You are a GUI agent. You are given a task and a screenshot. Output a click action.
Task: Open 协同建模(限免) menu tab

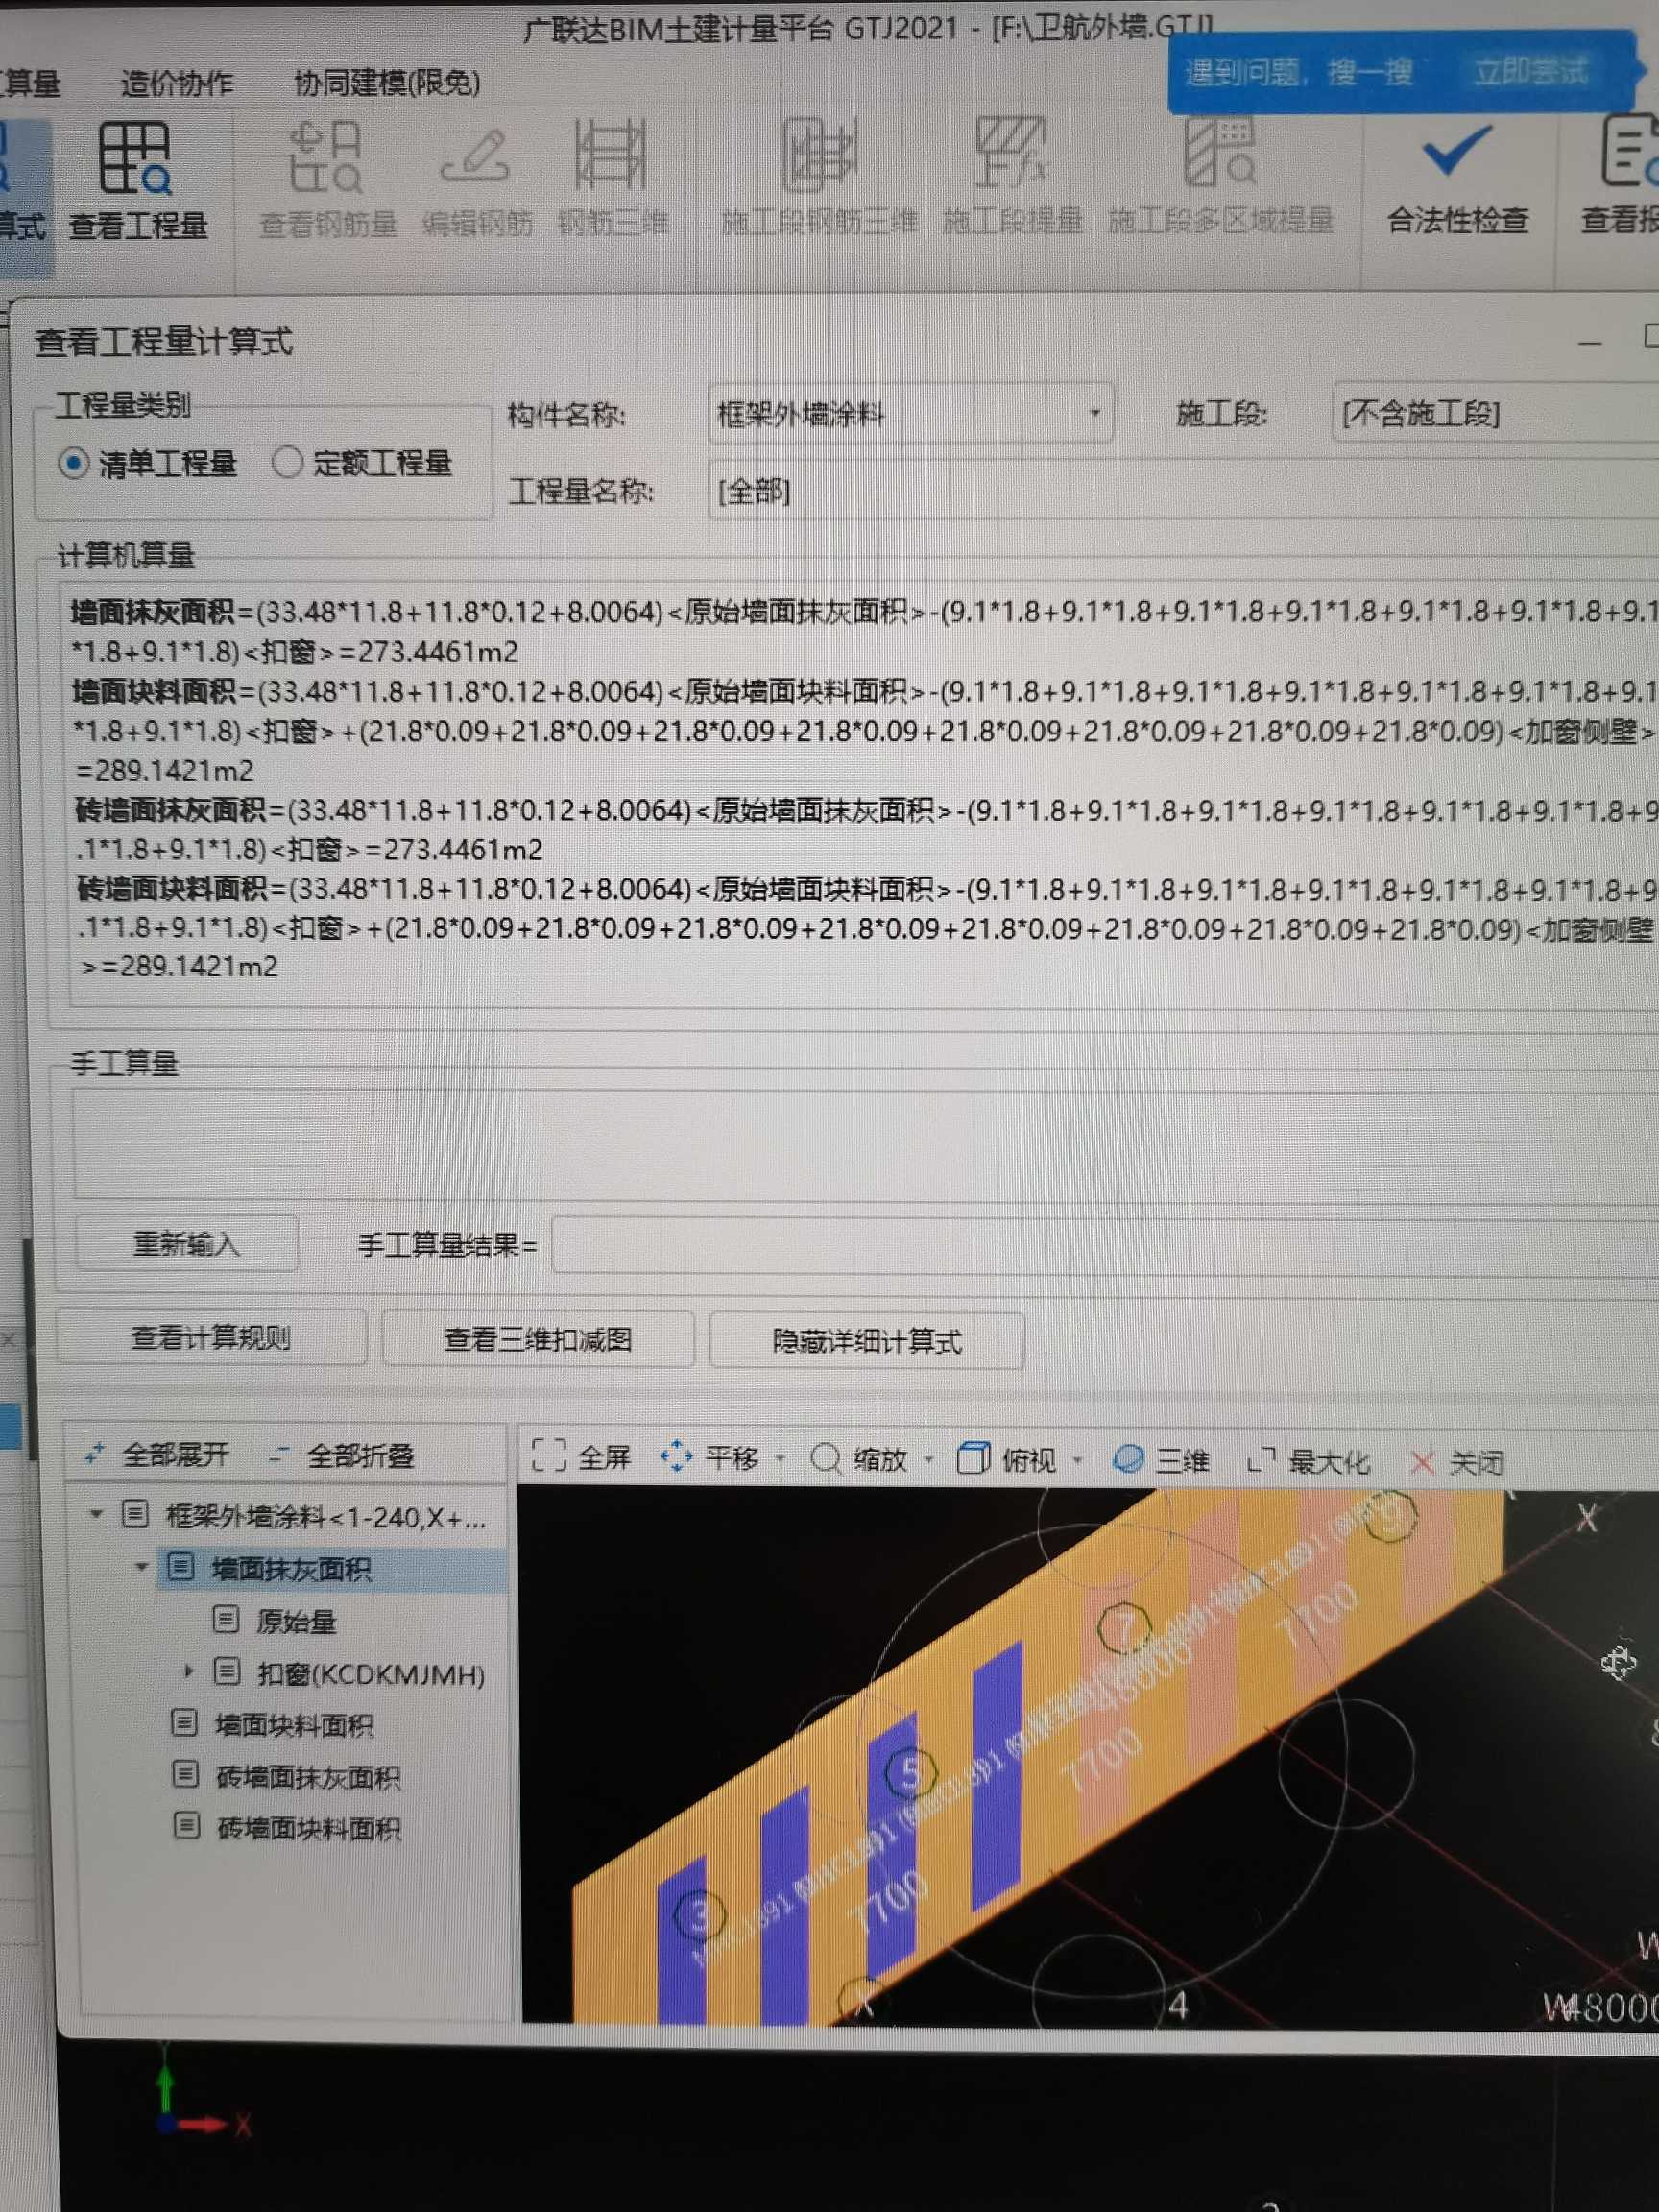(x=387, y=82)
